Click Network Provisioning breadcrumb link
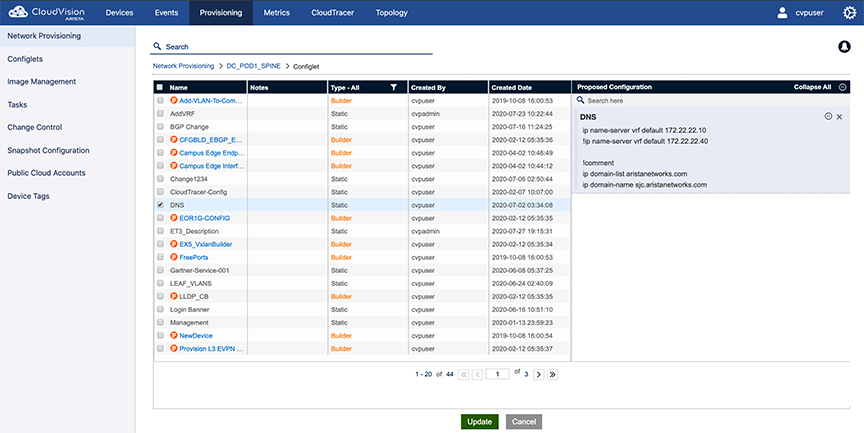 click(x=183, y=66)
